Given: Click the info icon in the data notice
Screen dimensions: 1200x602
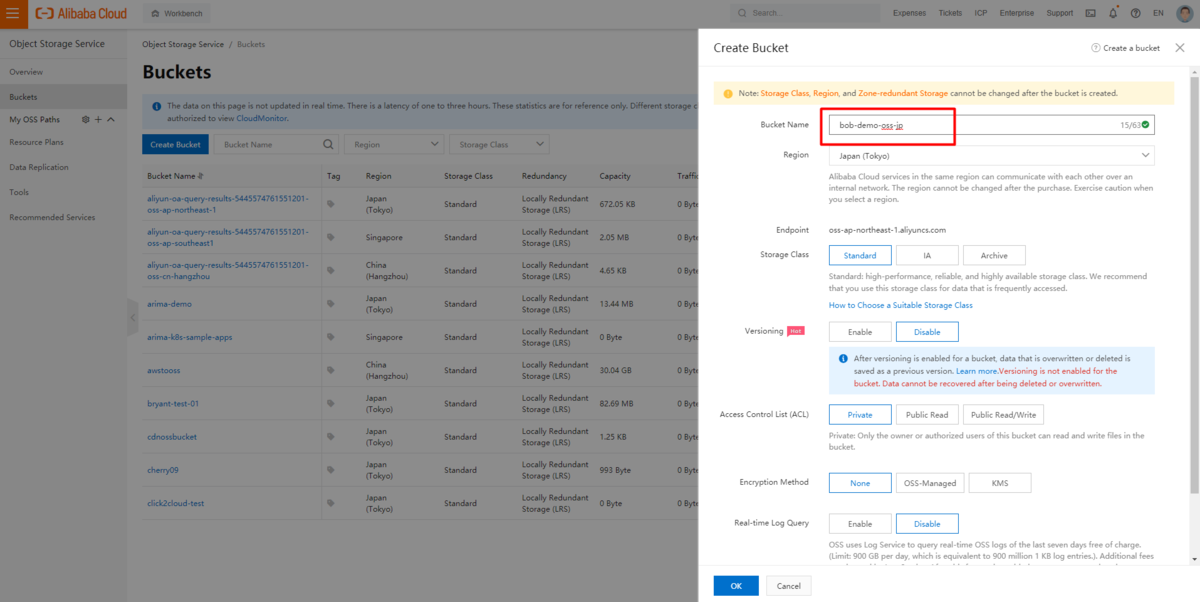Looking at the screenshot, I should [x=158, y=106].
